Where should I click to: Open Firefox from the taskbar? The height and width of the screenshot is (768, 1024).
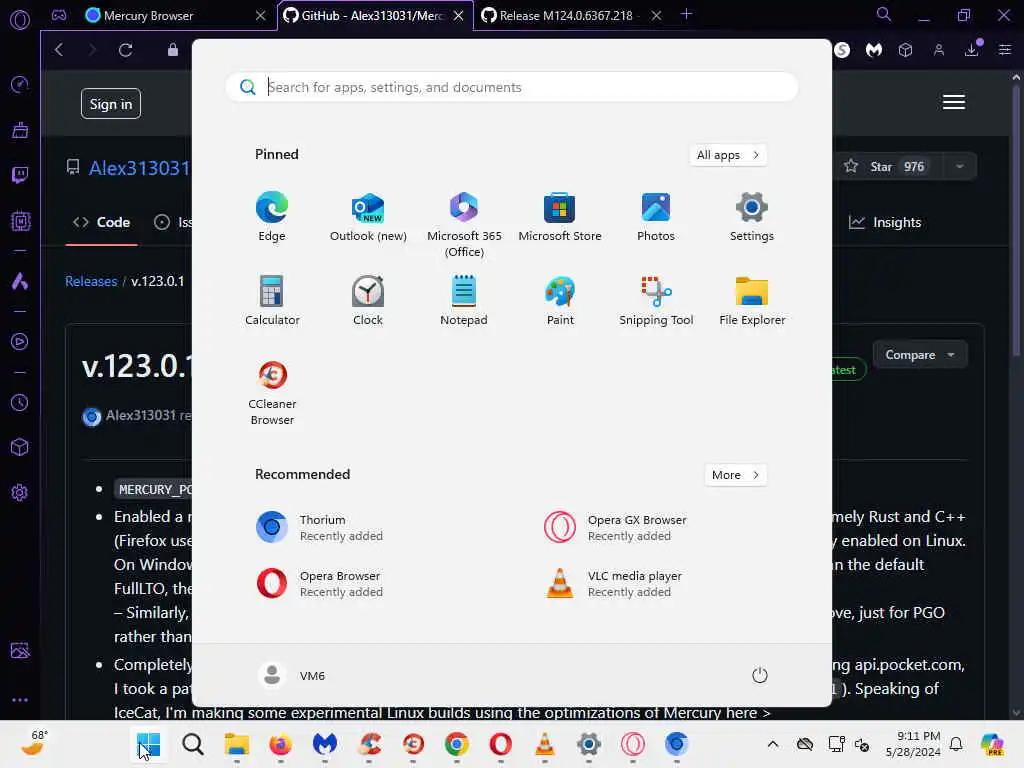(281, 744)
